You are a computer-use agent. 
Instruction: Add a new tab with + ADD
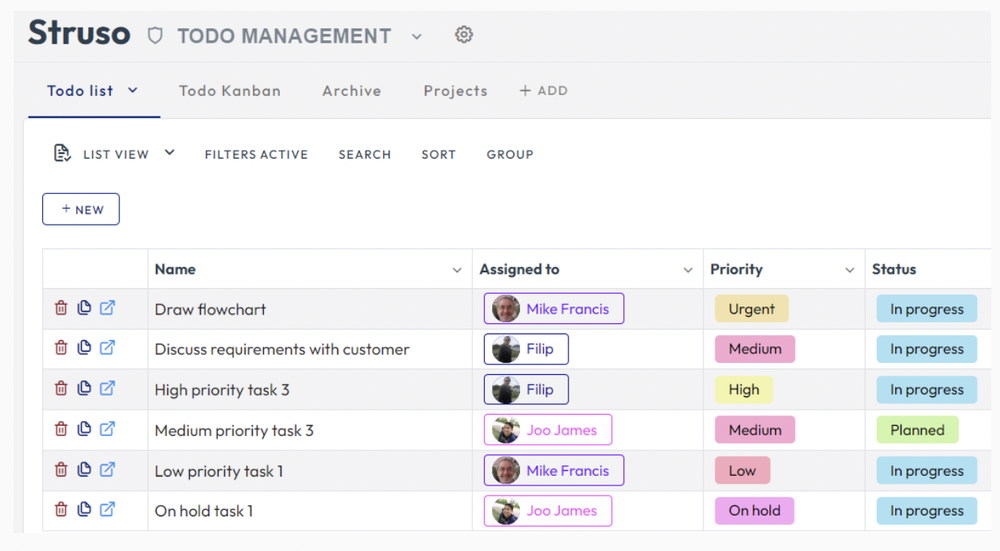pos(543,91)
